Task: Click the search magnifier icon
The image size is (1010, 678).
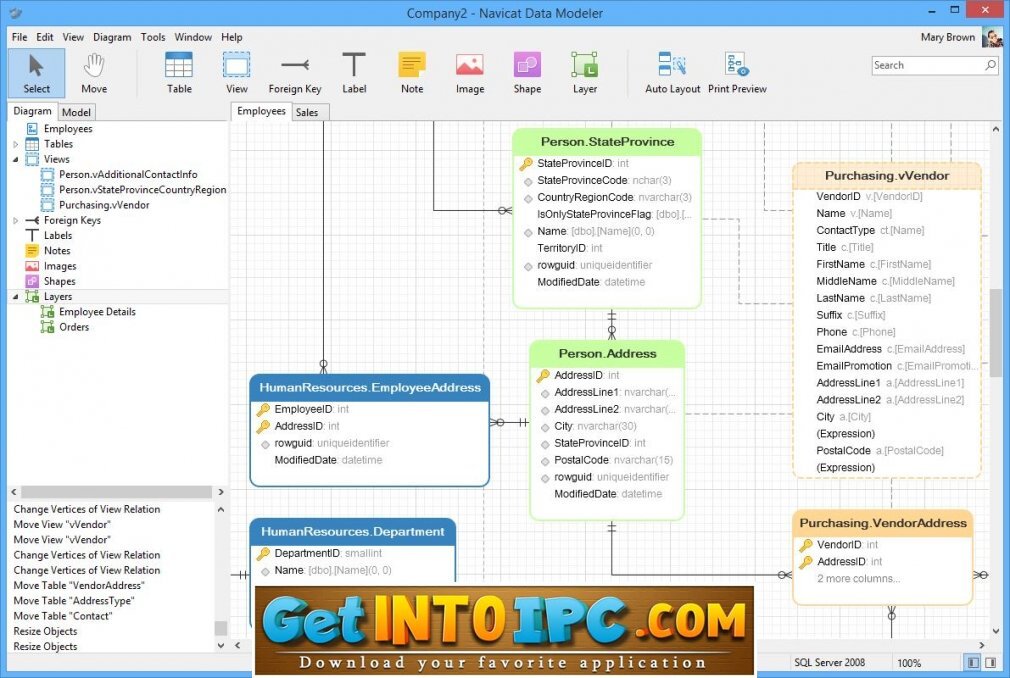Action: click(x=990, y=65)
